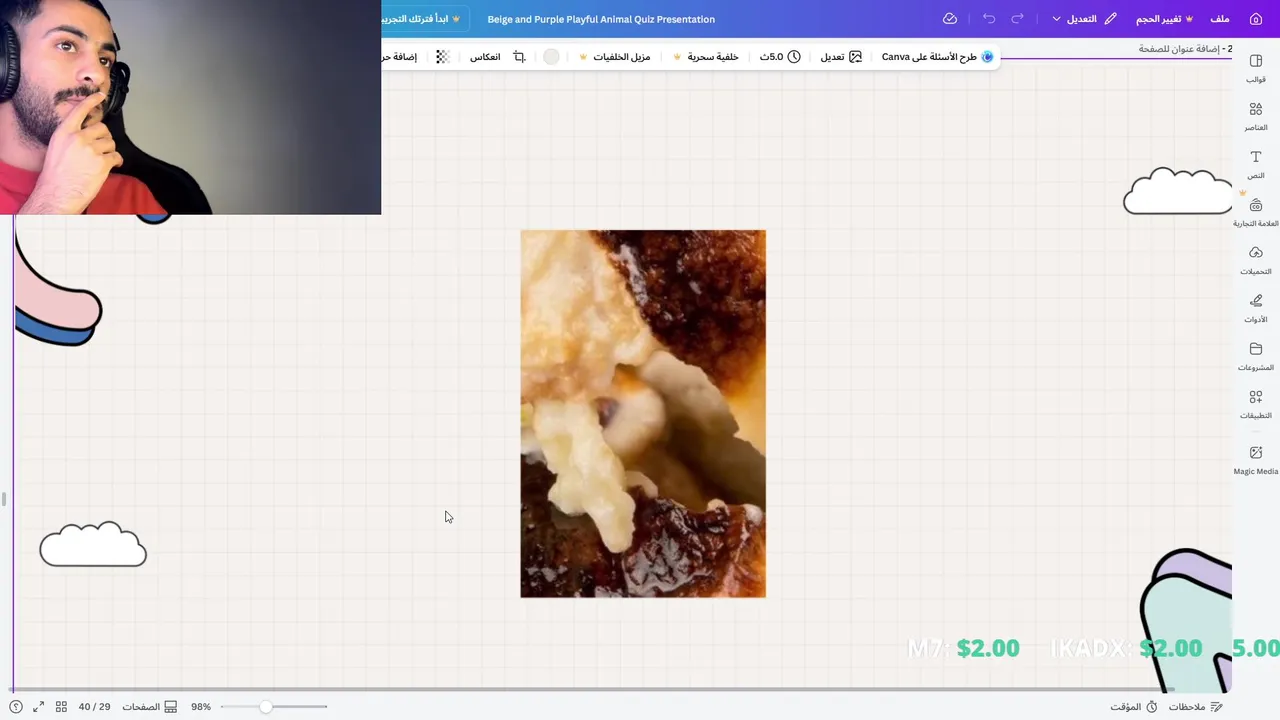Open the Timer (المؤقت) in bottom bar
Viewport: 1280px width, 720px height.
click(x=1133, y=707)
